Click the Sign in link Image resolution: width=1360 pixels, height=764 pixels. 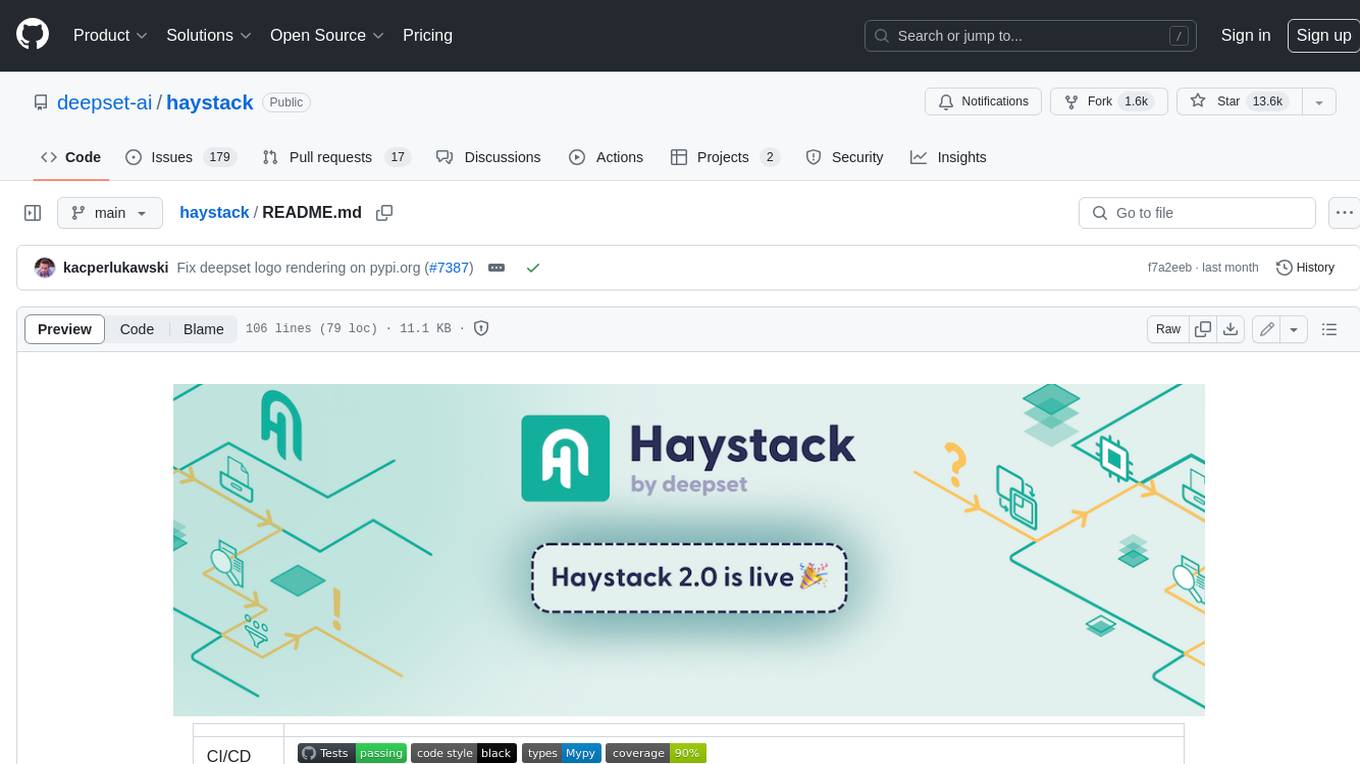1245,35
